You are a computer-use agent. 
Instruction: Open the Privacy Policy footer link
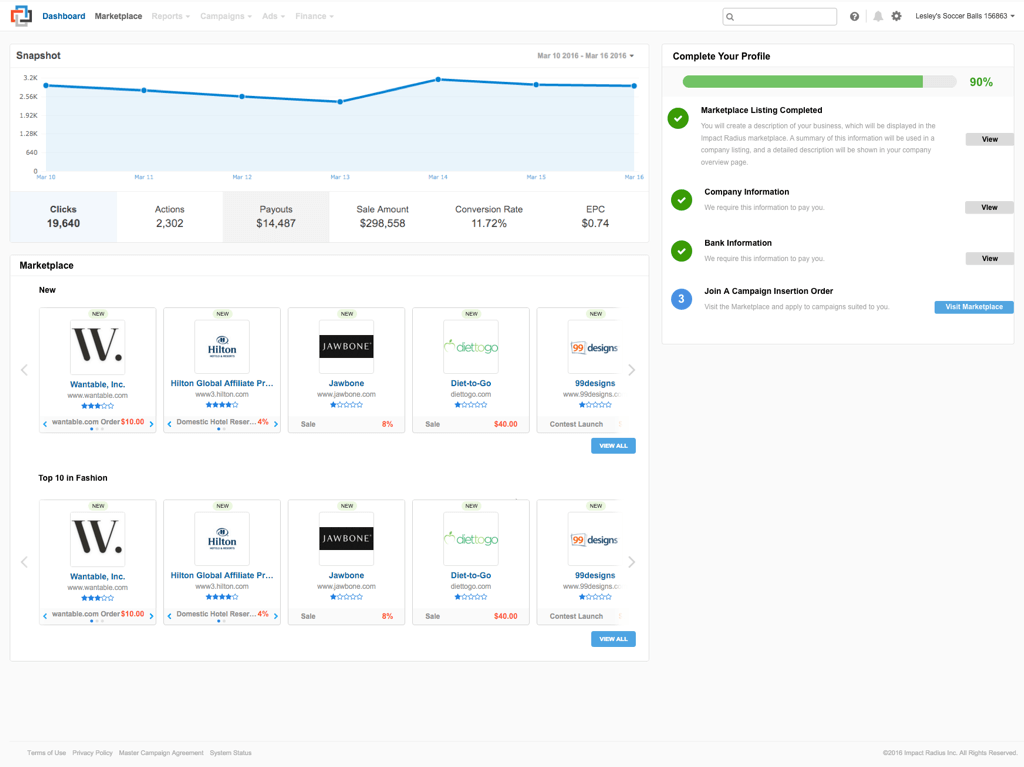click(x=92, y=753)
